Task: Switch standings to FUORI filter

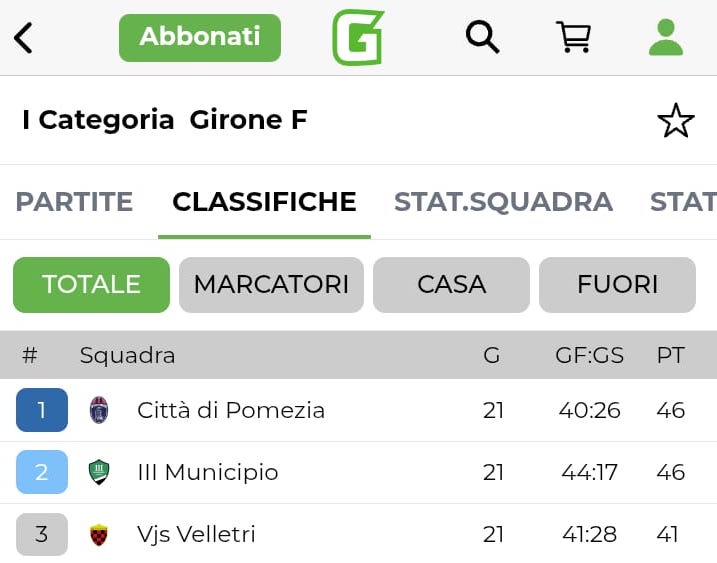Action: point(617,285)
